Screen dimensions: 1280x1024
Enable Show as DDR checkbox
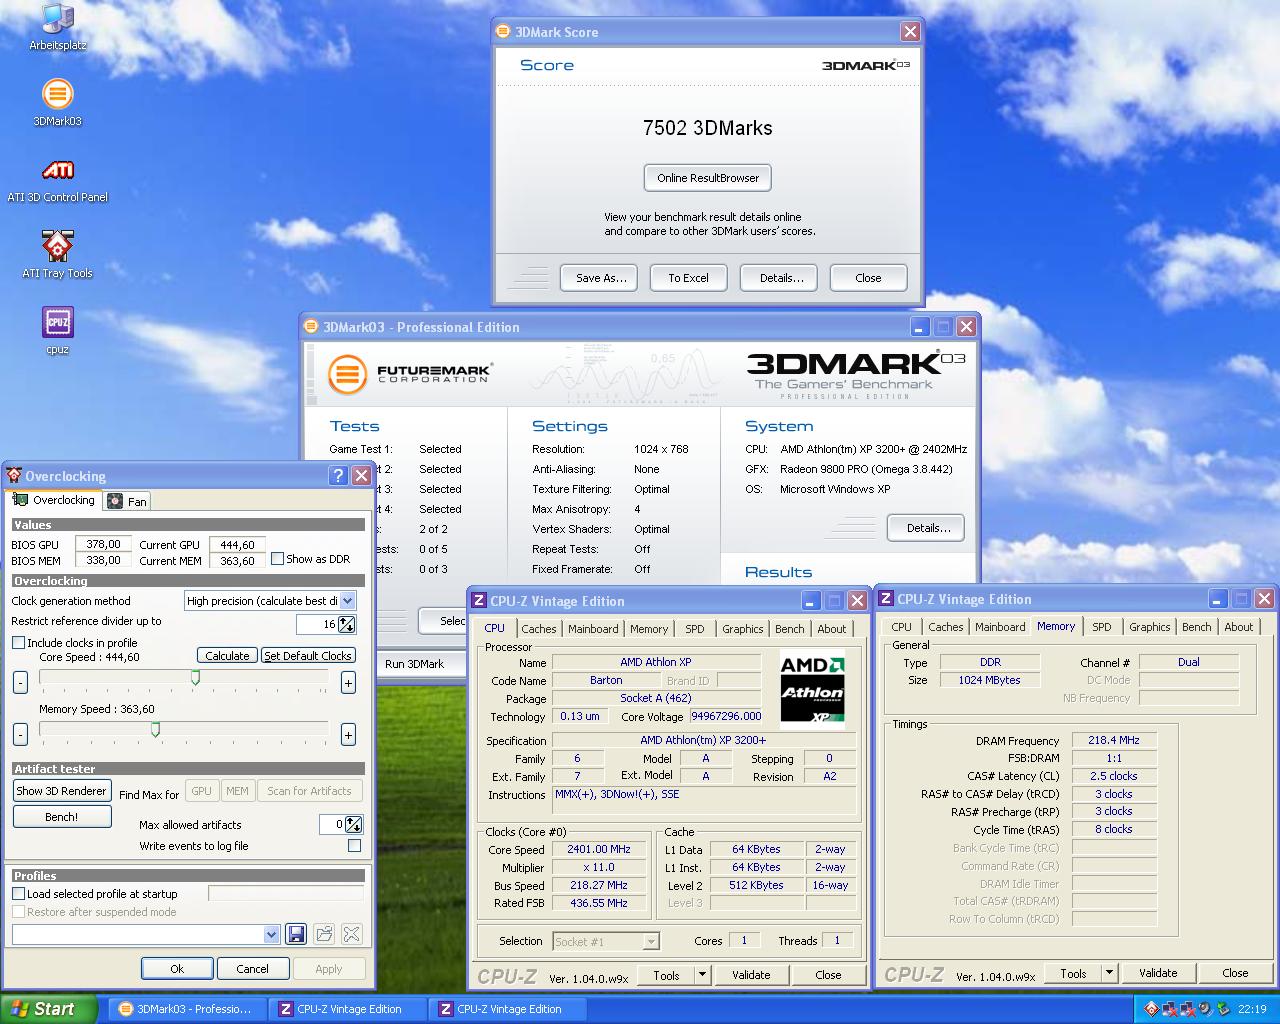coord(278,559)
